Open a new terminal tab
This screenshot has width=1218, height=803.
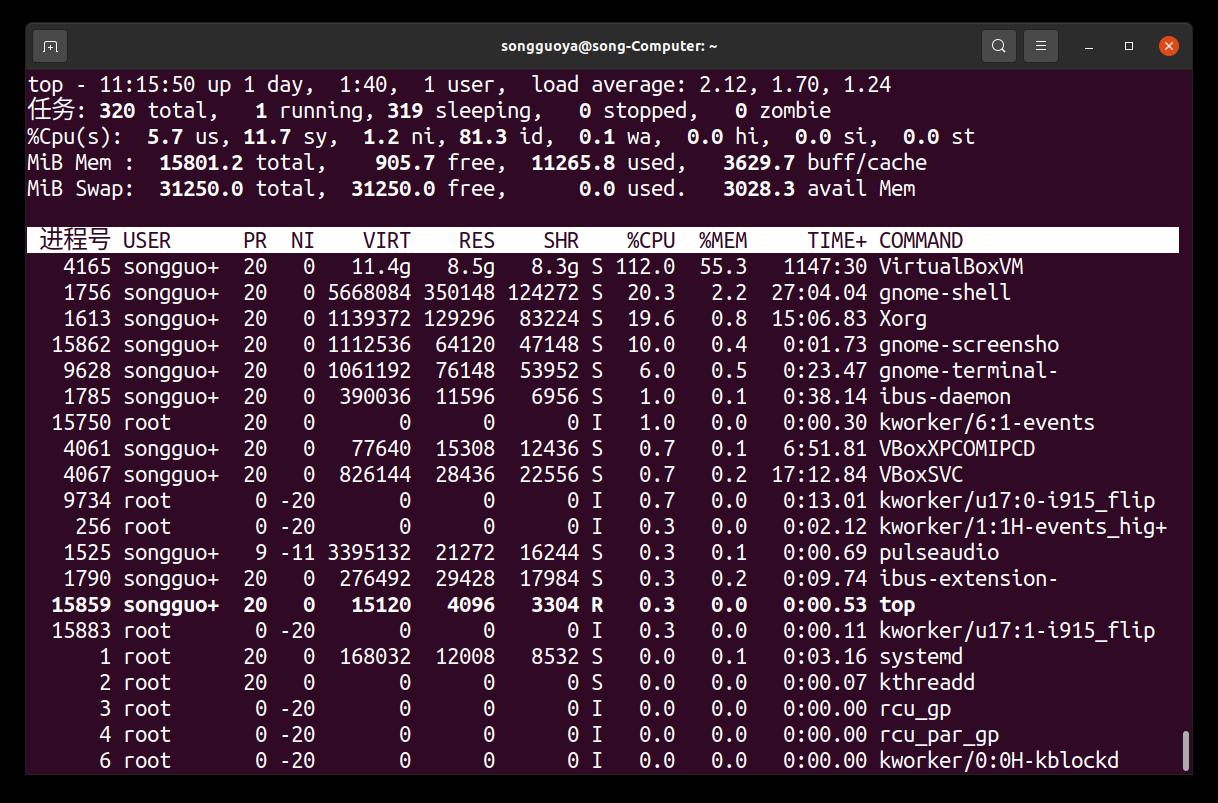point(49,46)
